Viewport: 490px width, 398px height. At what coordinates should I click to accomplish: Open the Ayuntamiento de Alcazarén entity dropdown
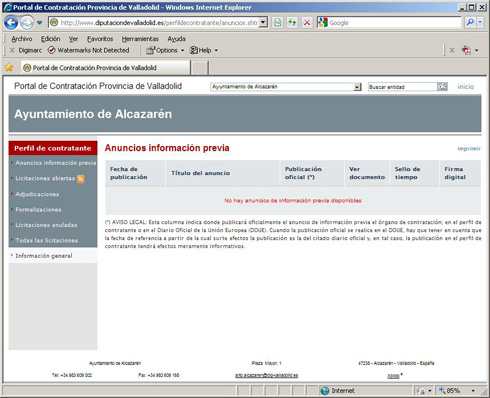286,87
